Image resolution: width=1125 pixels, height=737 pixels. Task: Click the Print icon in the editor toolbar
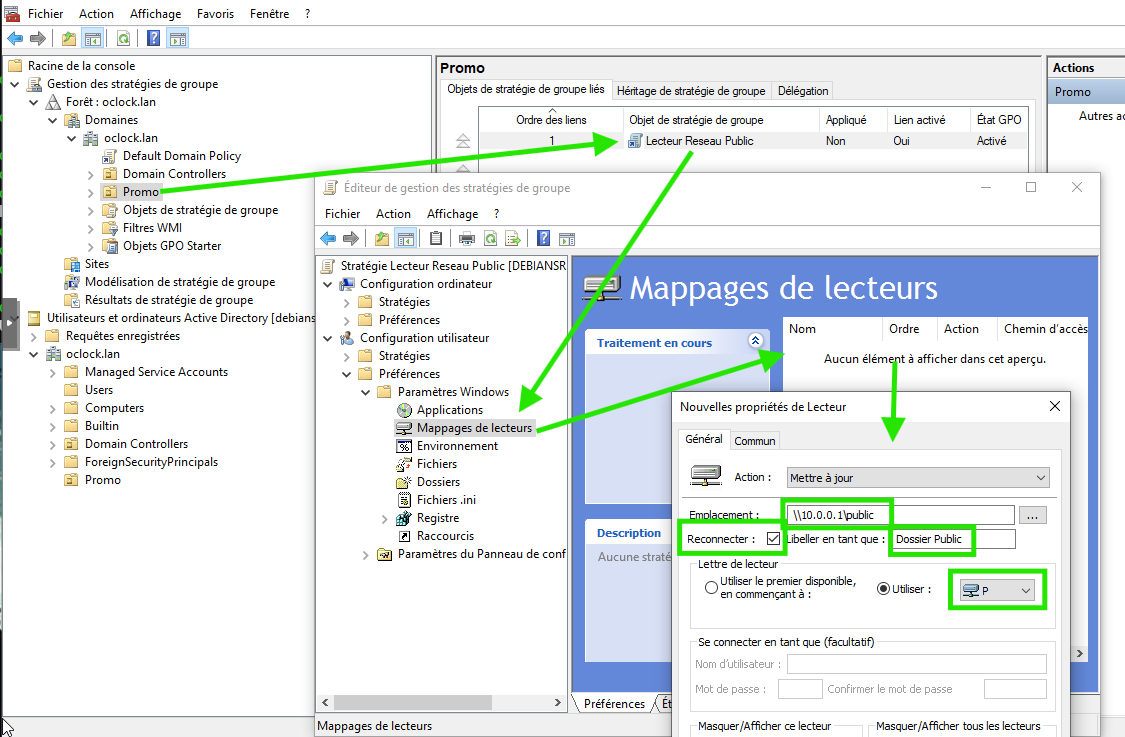(x=466, y=238)
